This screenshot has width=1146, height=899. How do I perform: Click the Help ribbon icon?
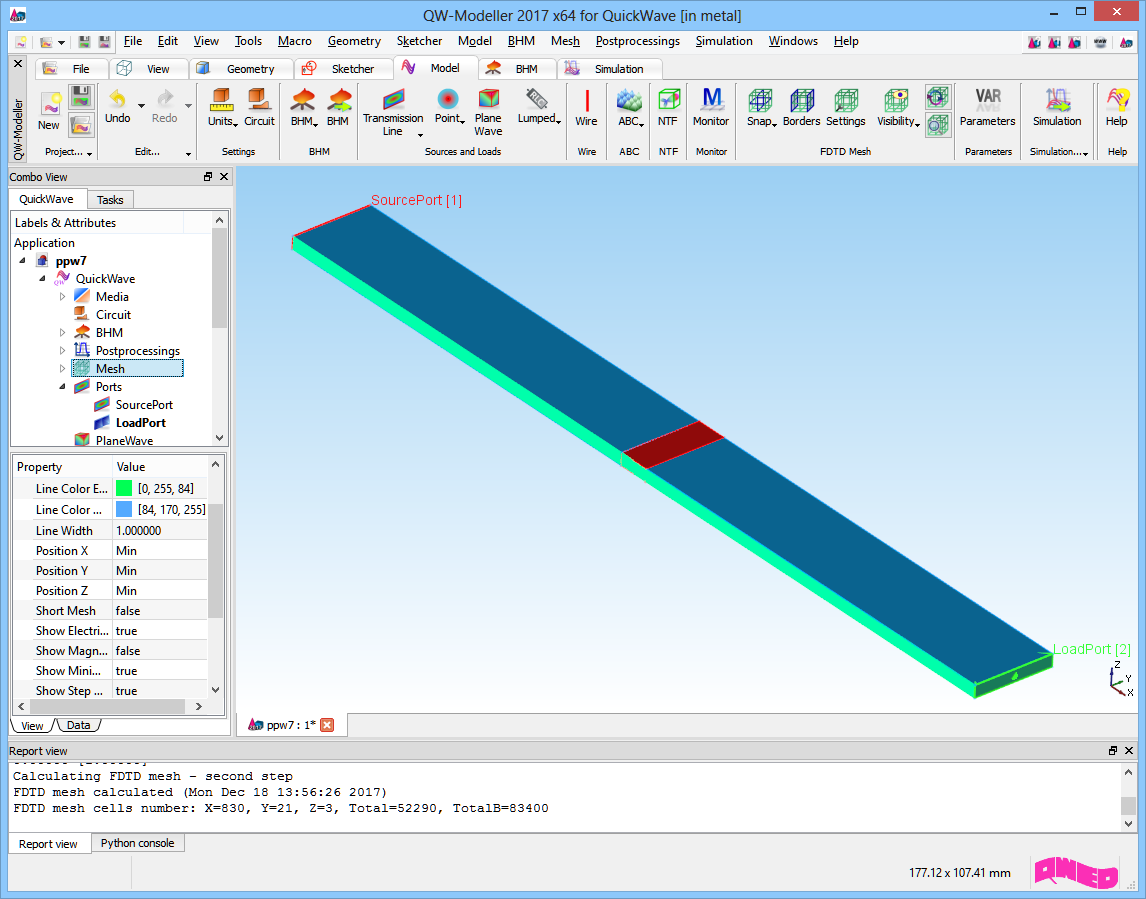click(1117, 99)
